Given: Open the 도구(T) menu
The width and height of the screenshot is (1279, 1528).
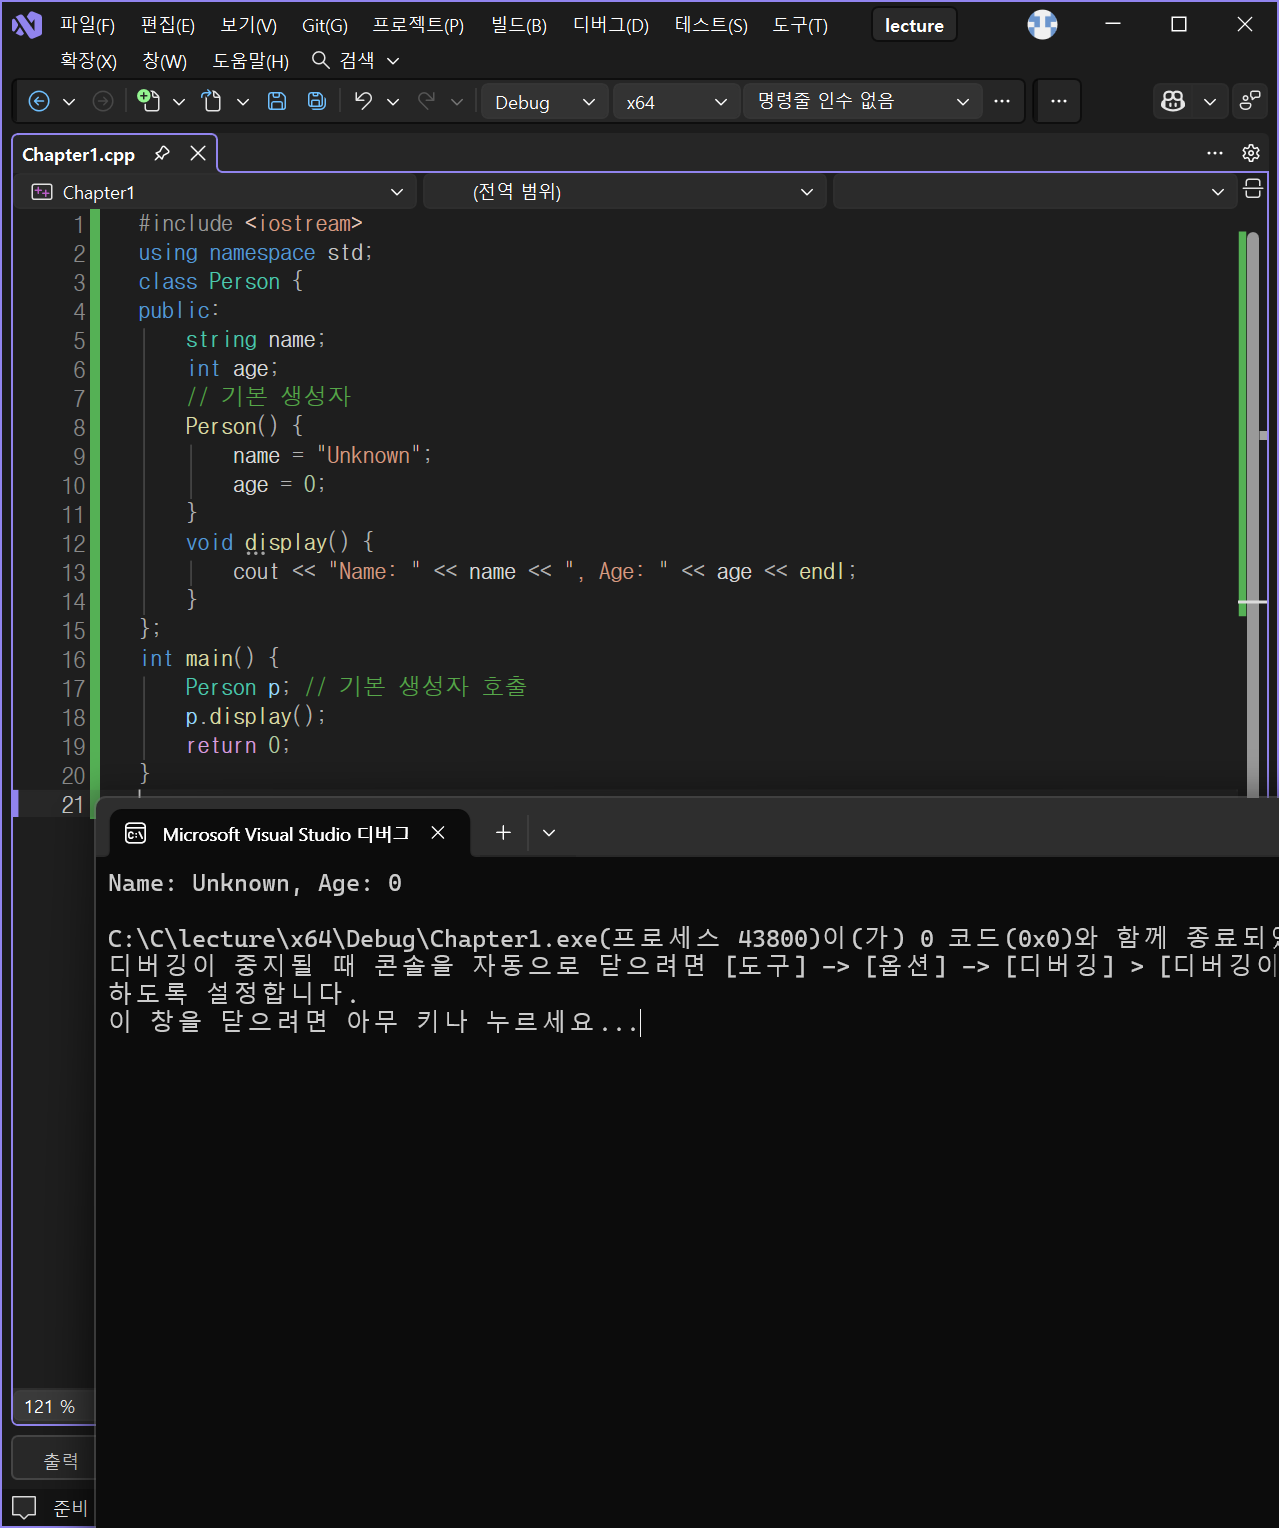Looking at the screenshot, I should click(800, 25).
